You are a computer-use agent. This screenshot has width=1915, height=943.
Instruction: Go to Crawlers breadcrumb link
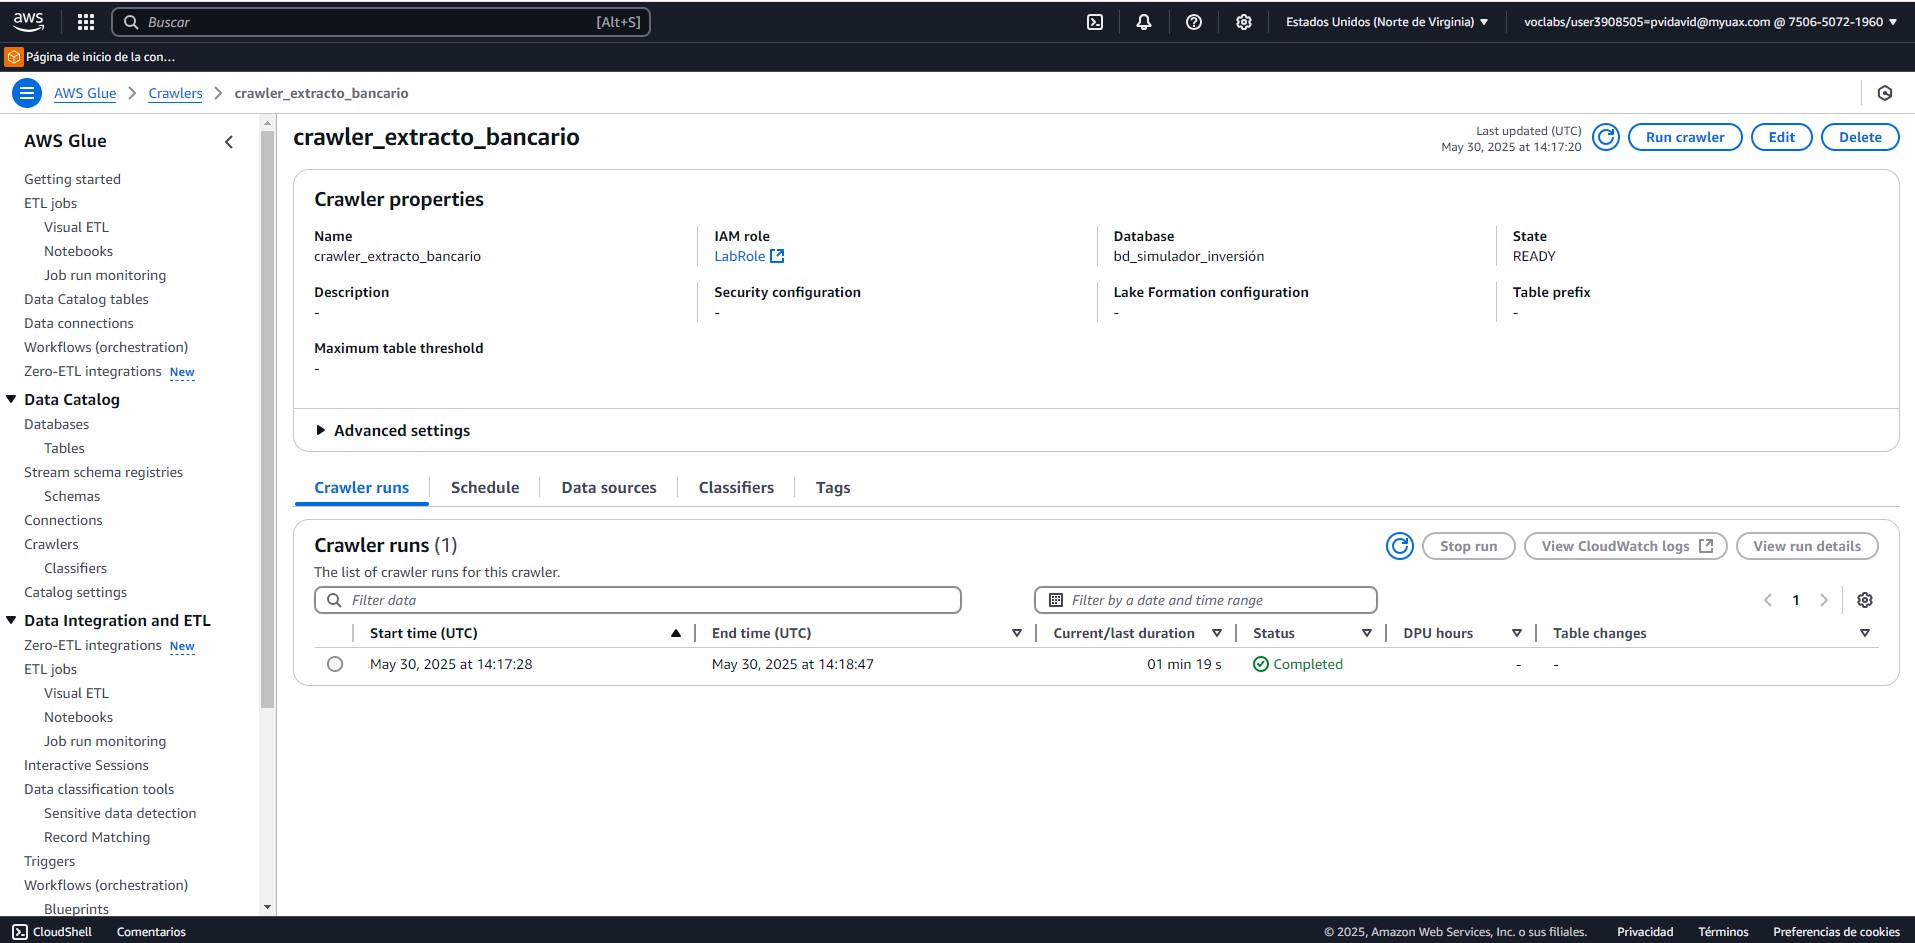[x=175, y=93]
